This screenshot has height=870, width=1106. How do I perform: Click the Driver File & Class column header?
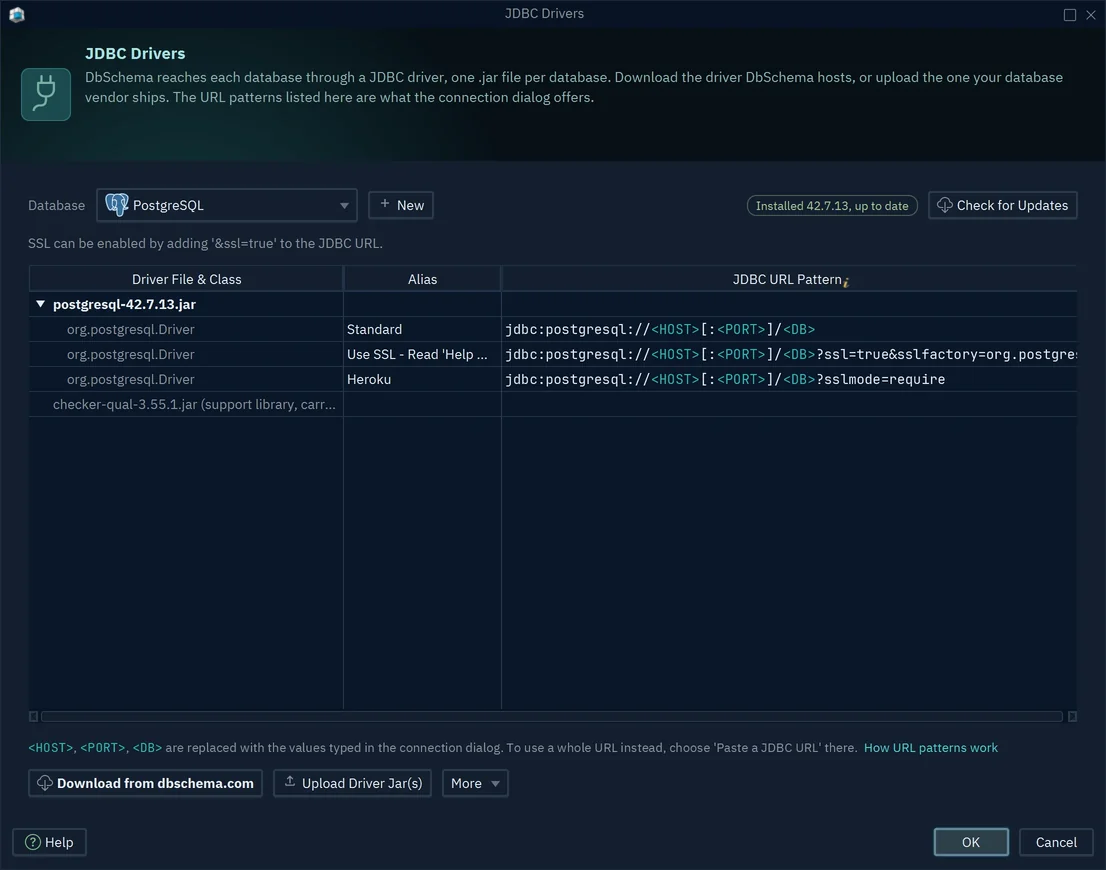186,279
